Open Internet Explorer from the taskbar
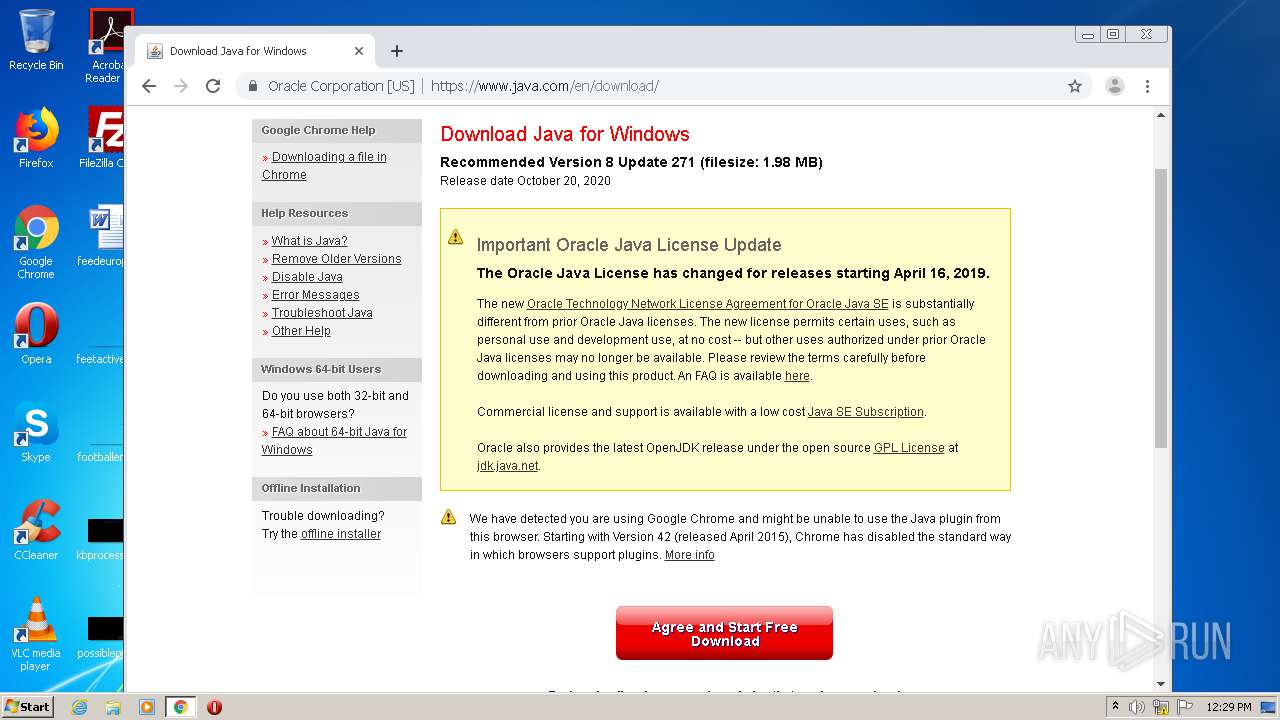Screen dimensions: 1280x720 (x=80, y=707)
